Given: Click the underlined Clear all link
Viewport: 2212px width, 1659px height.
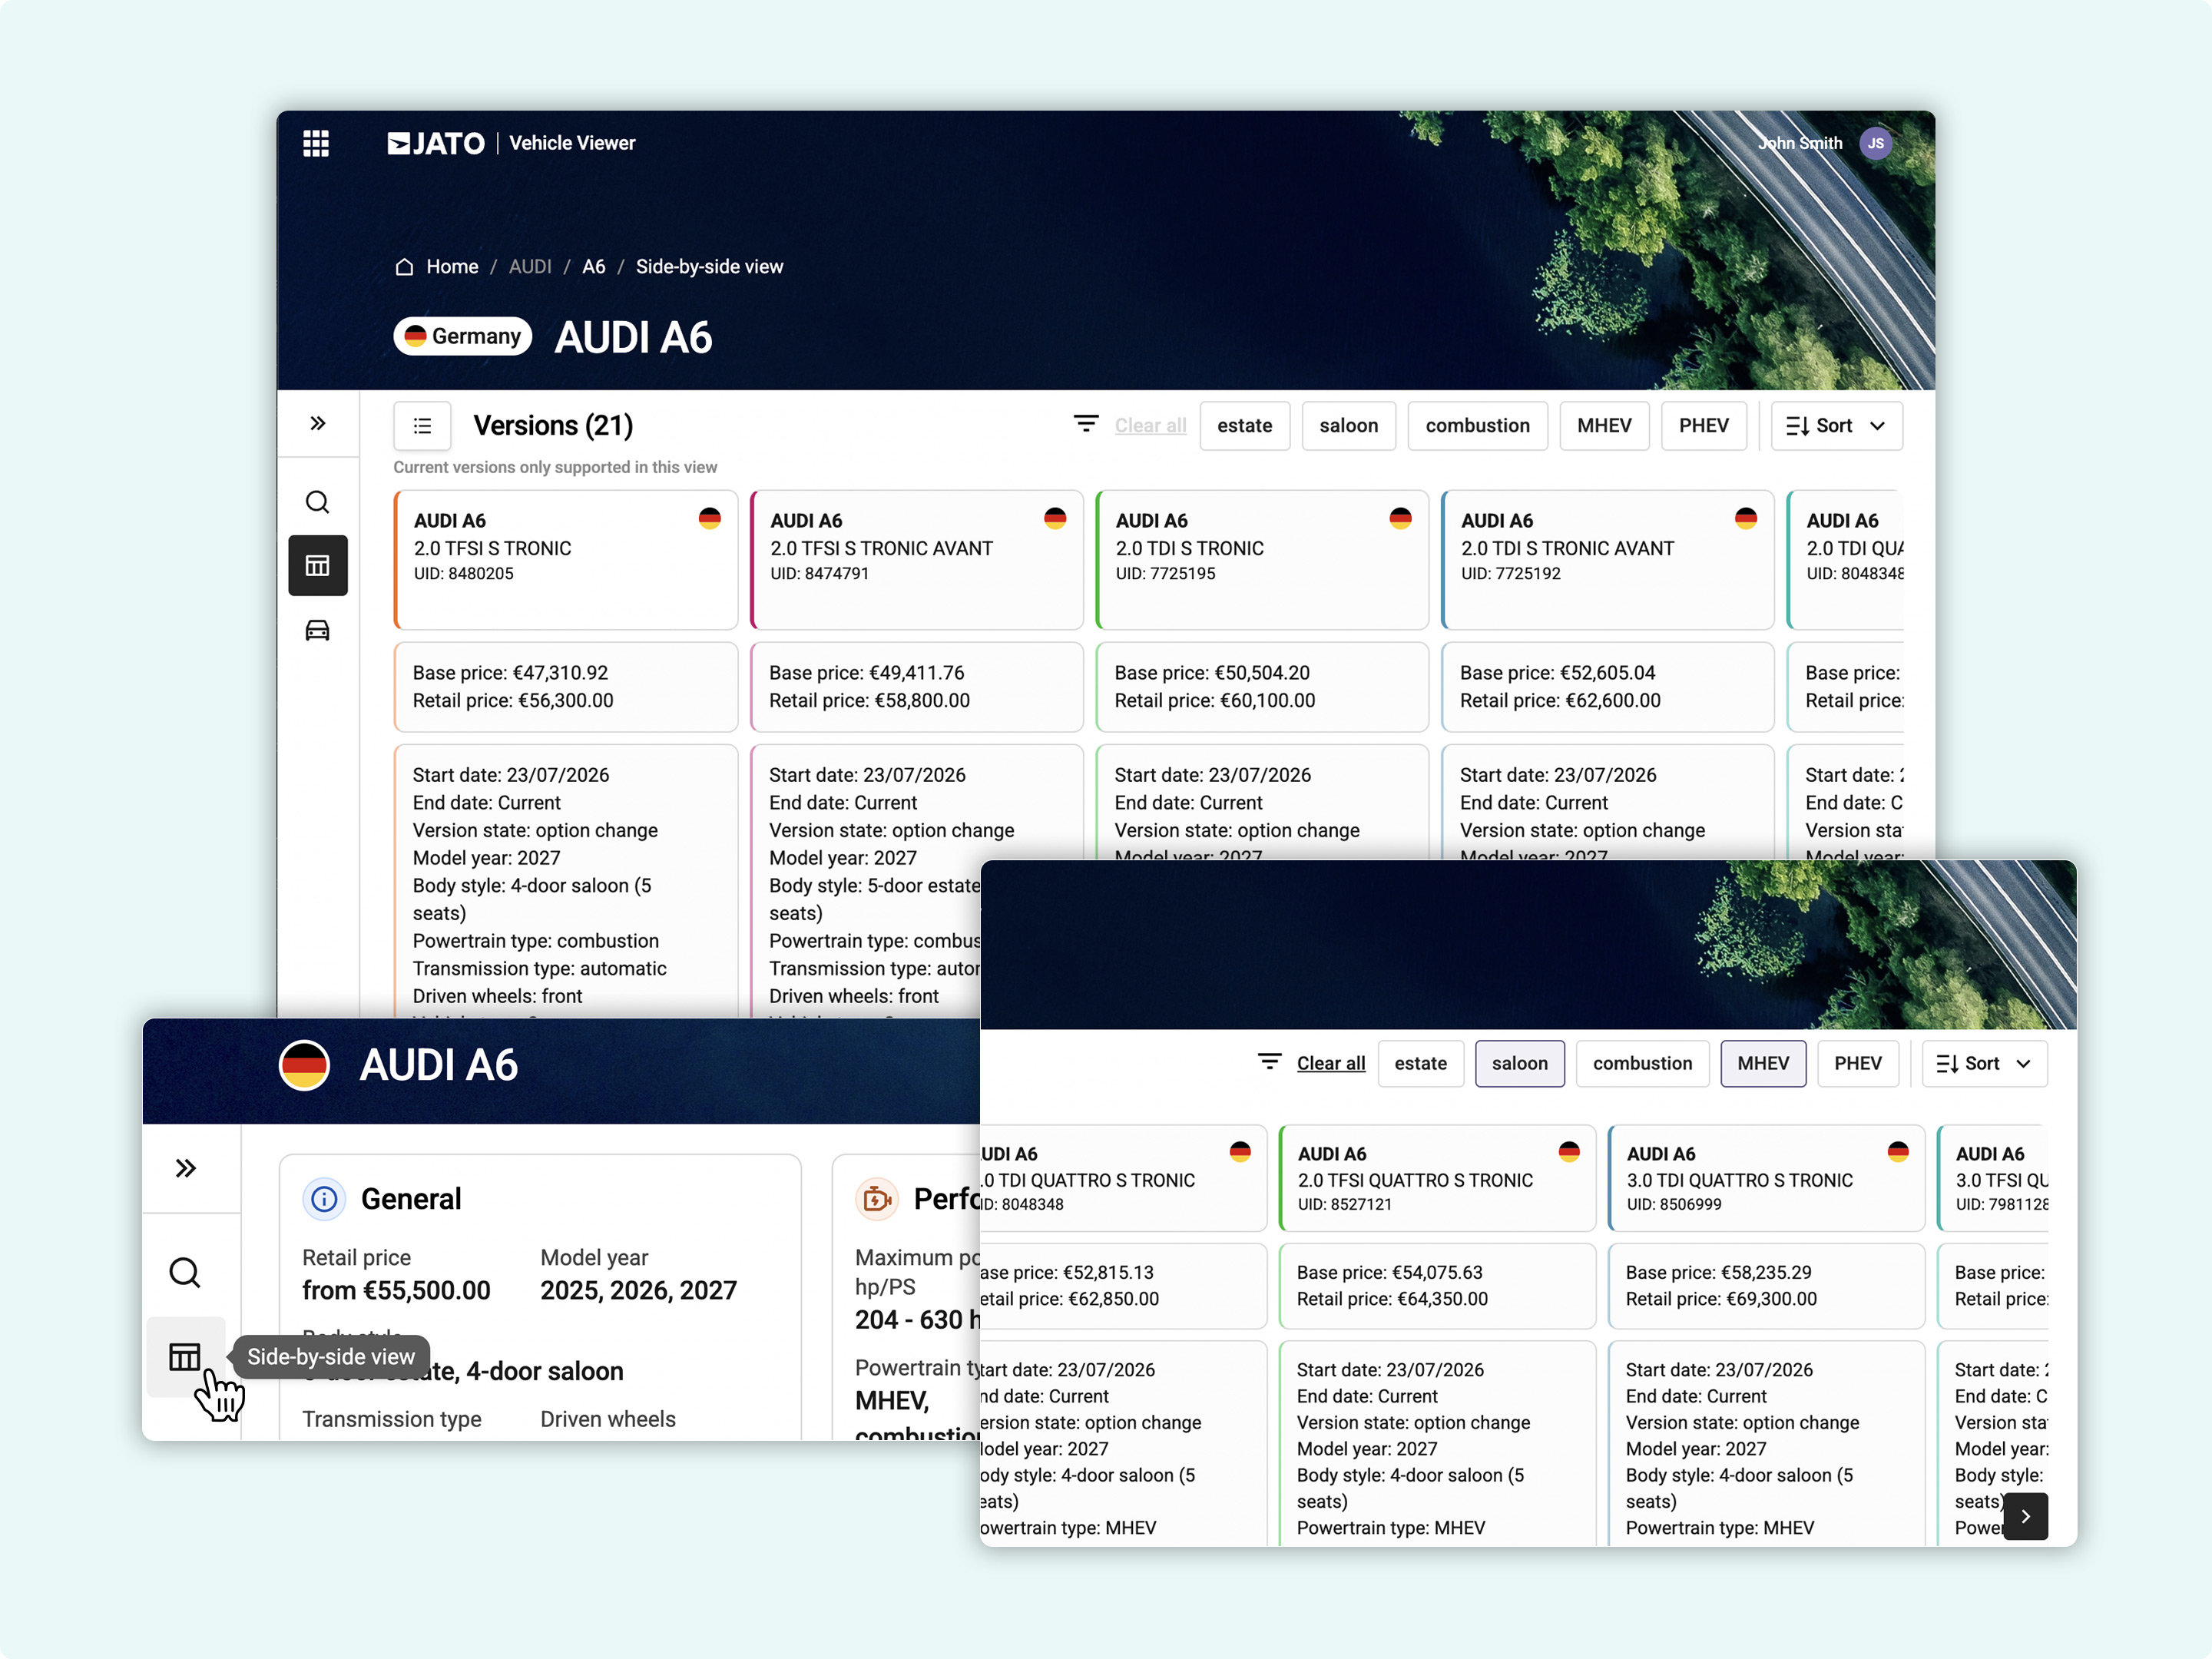Looking at the screenshot, I should pos(1330,1063).
